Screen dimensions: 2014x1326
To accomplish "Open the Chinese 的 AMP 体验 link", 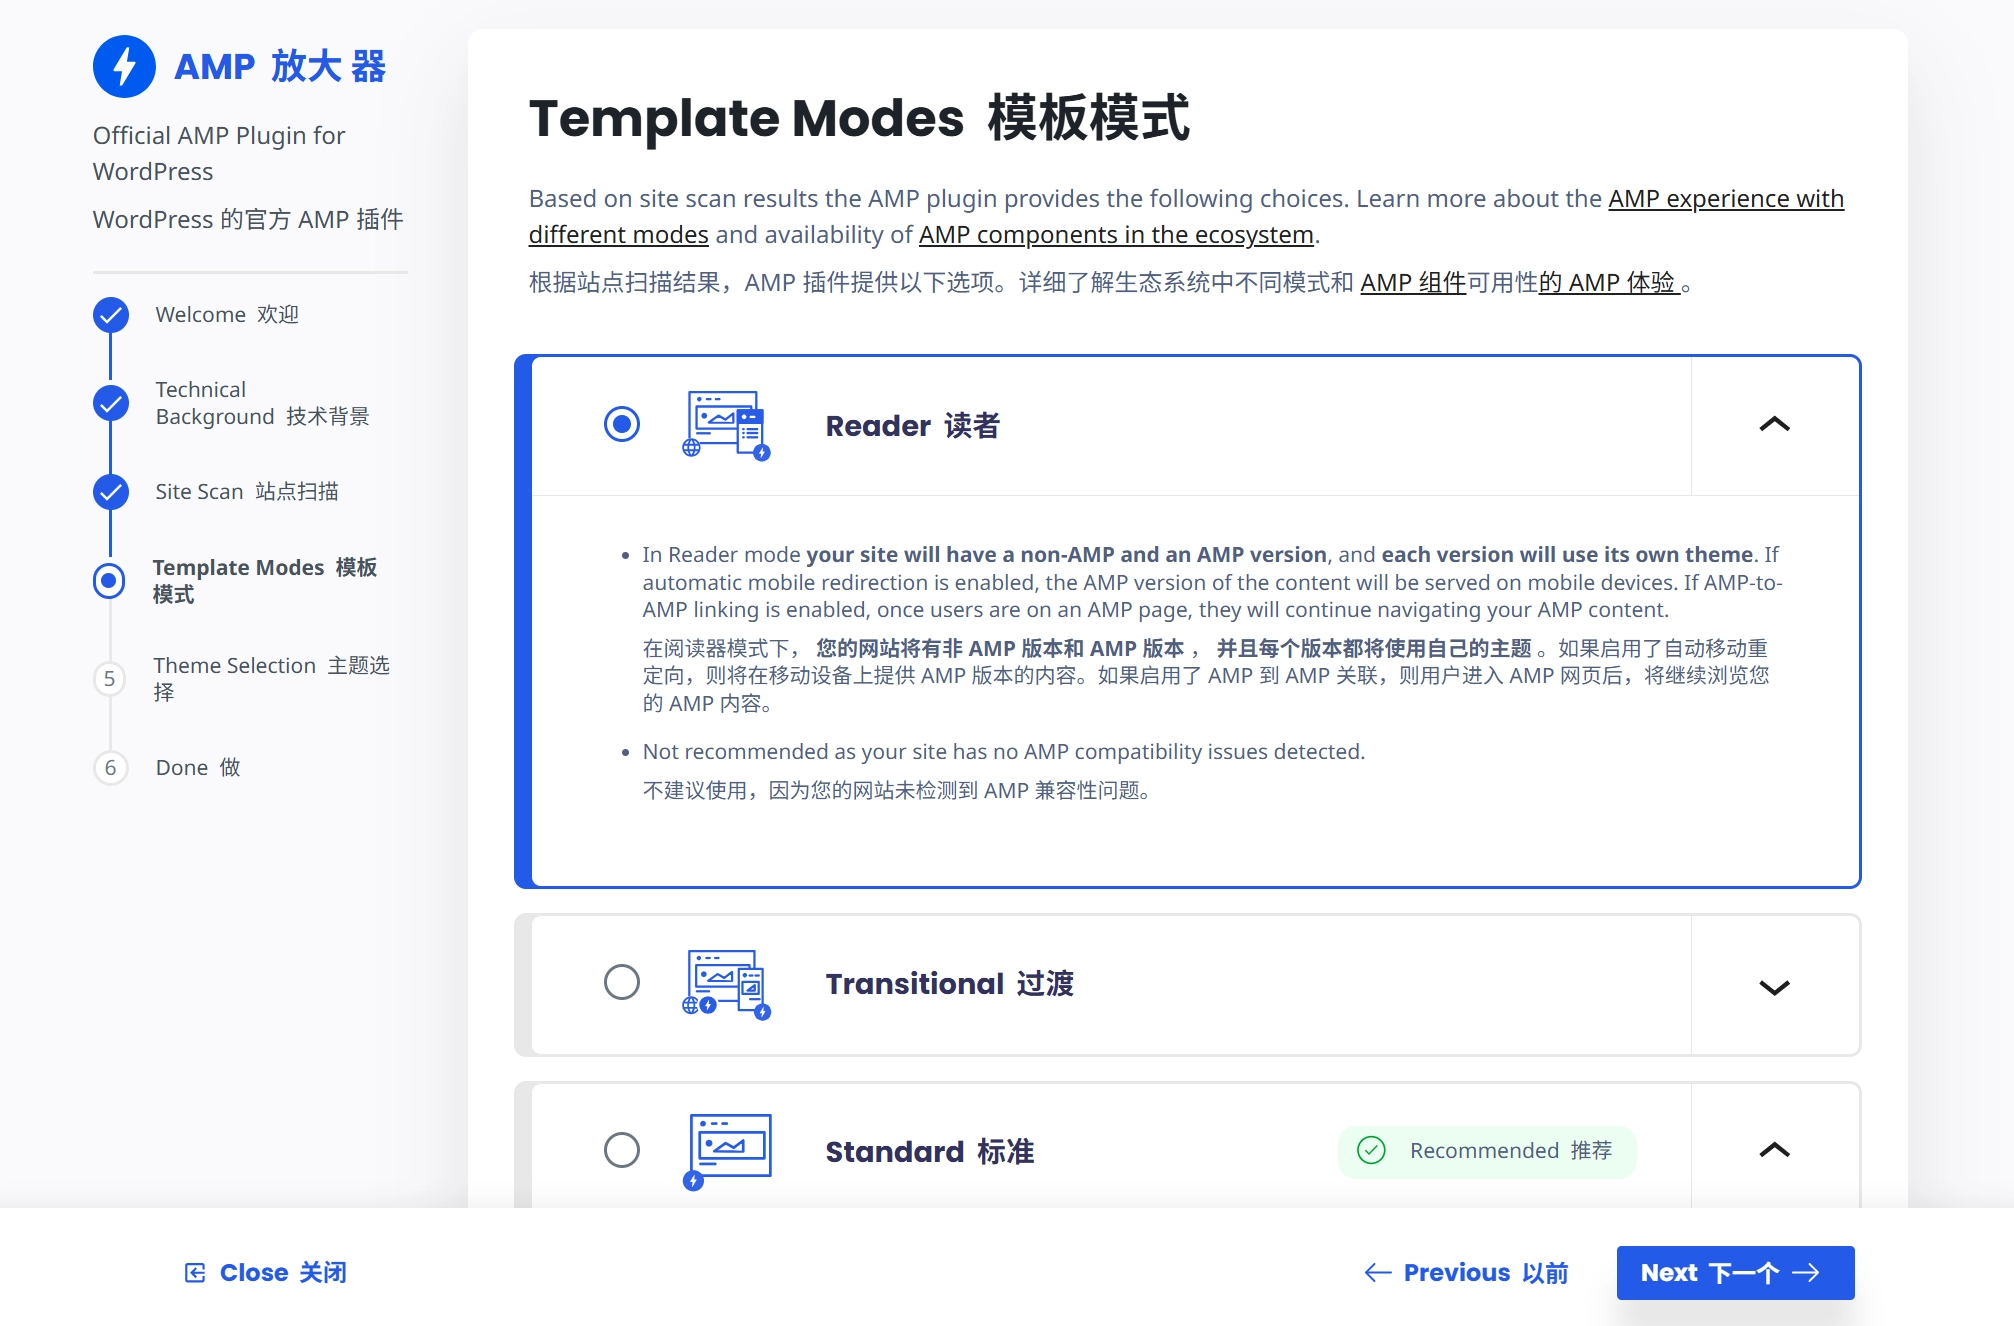I will [x=1608, y=283].
